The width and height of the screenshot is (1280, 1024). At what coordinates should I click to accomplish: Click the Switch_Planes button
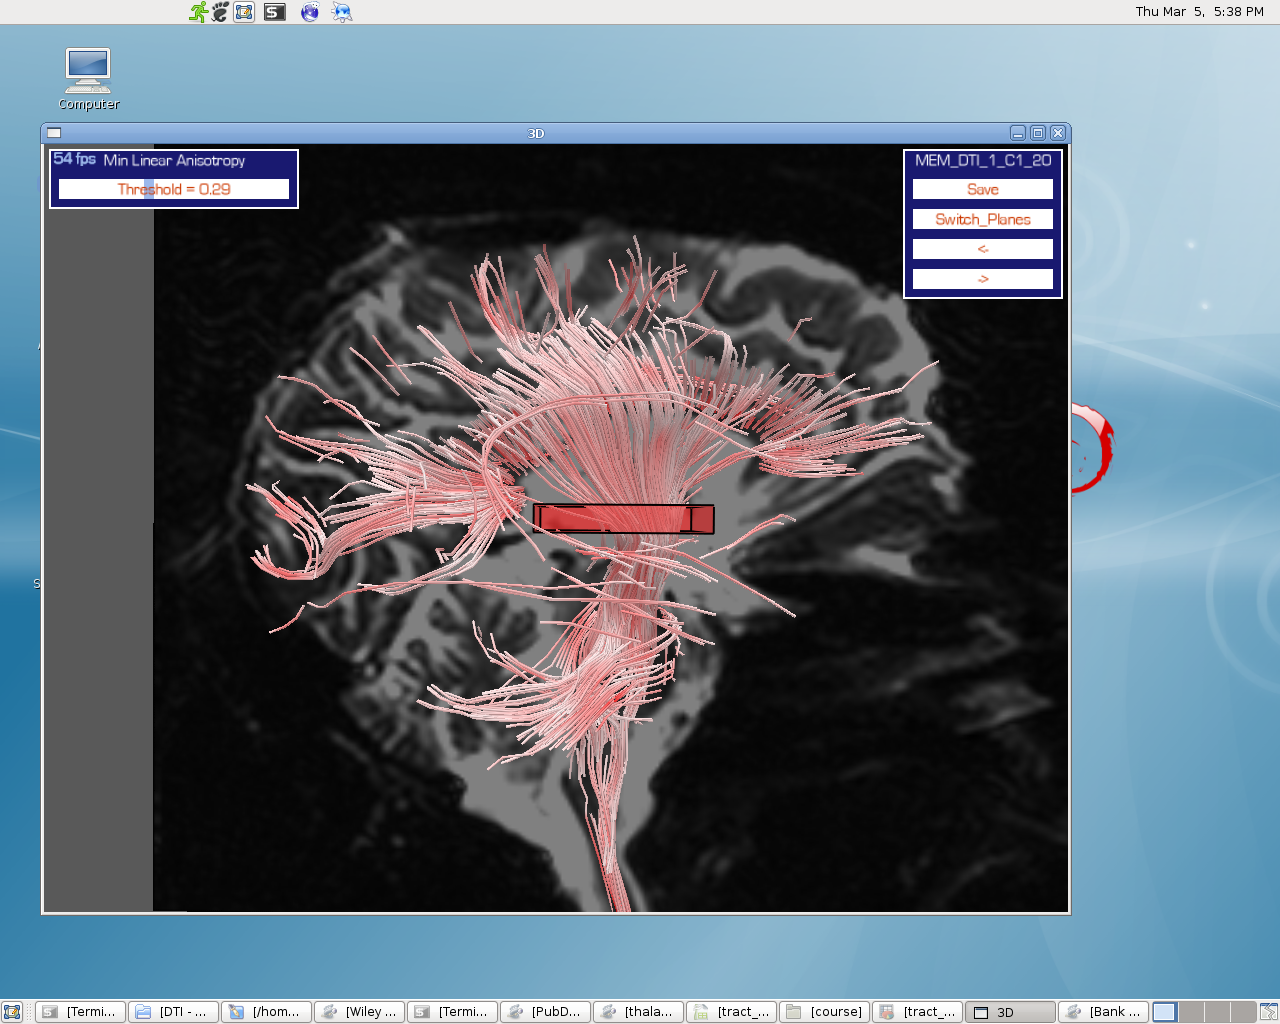pyautogui.click(x=982, y=219)
